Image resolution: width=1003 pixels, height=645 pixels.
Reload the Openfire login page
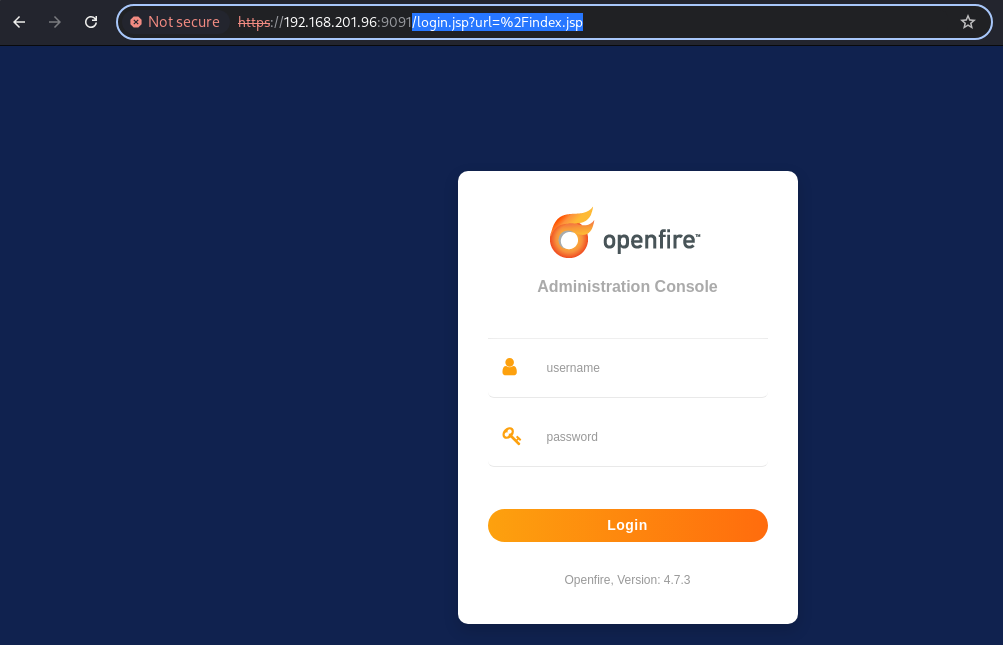[x=91, y=22]
